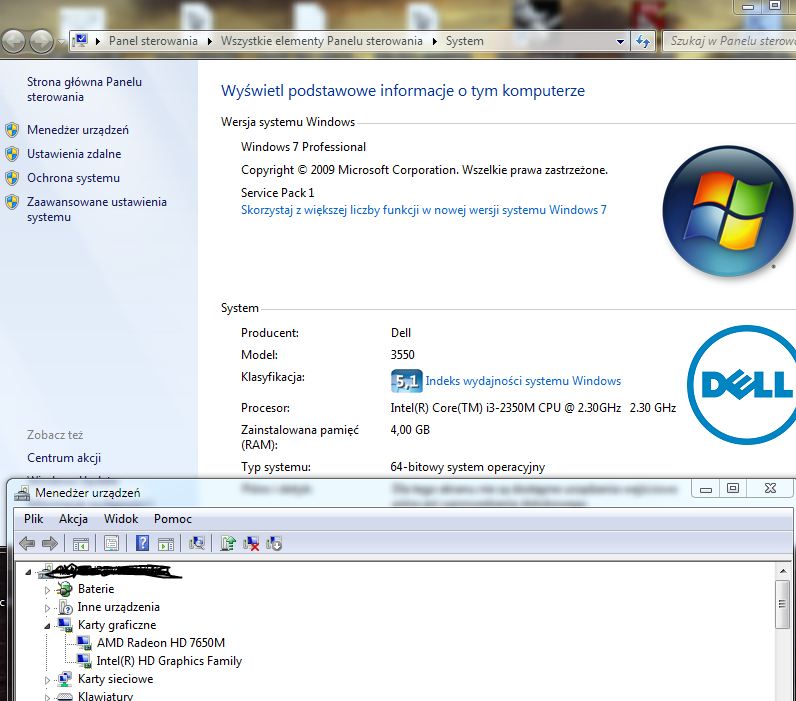Open breadcrumb arrow after Wszystkie elementy Panelu sterowania
The width and height of the screenshot is (796, 701).
[x=435, y=41]
